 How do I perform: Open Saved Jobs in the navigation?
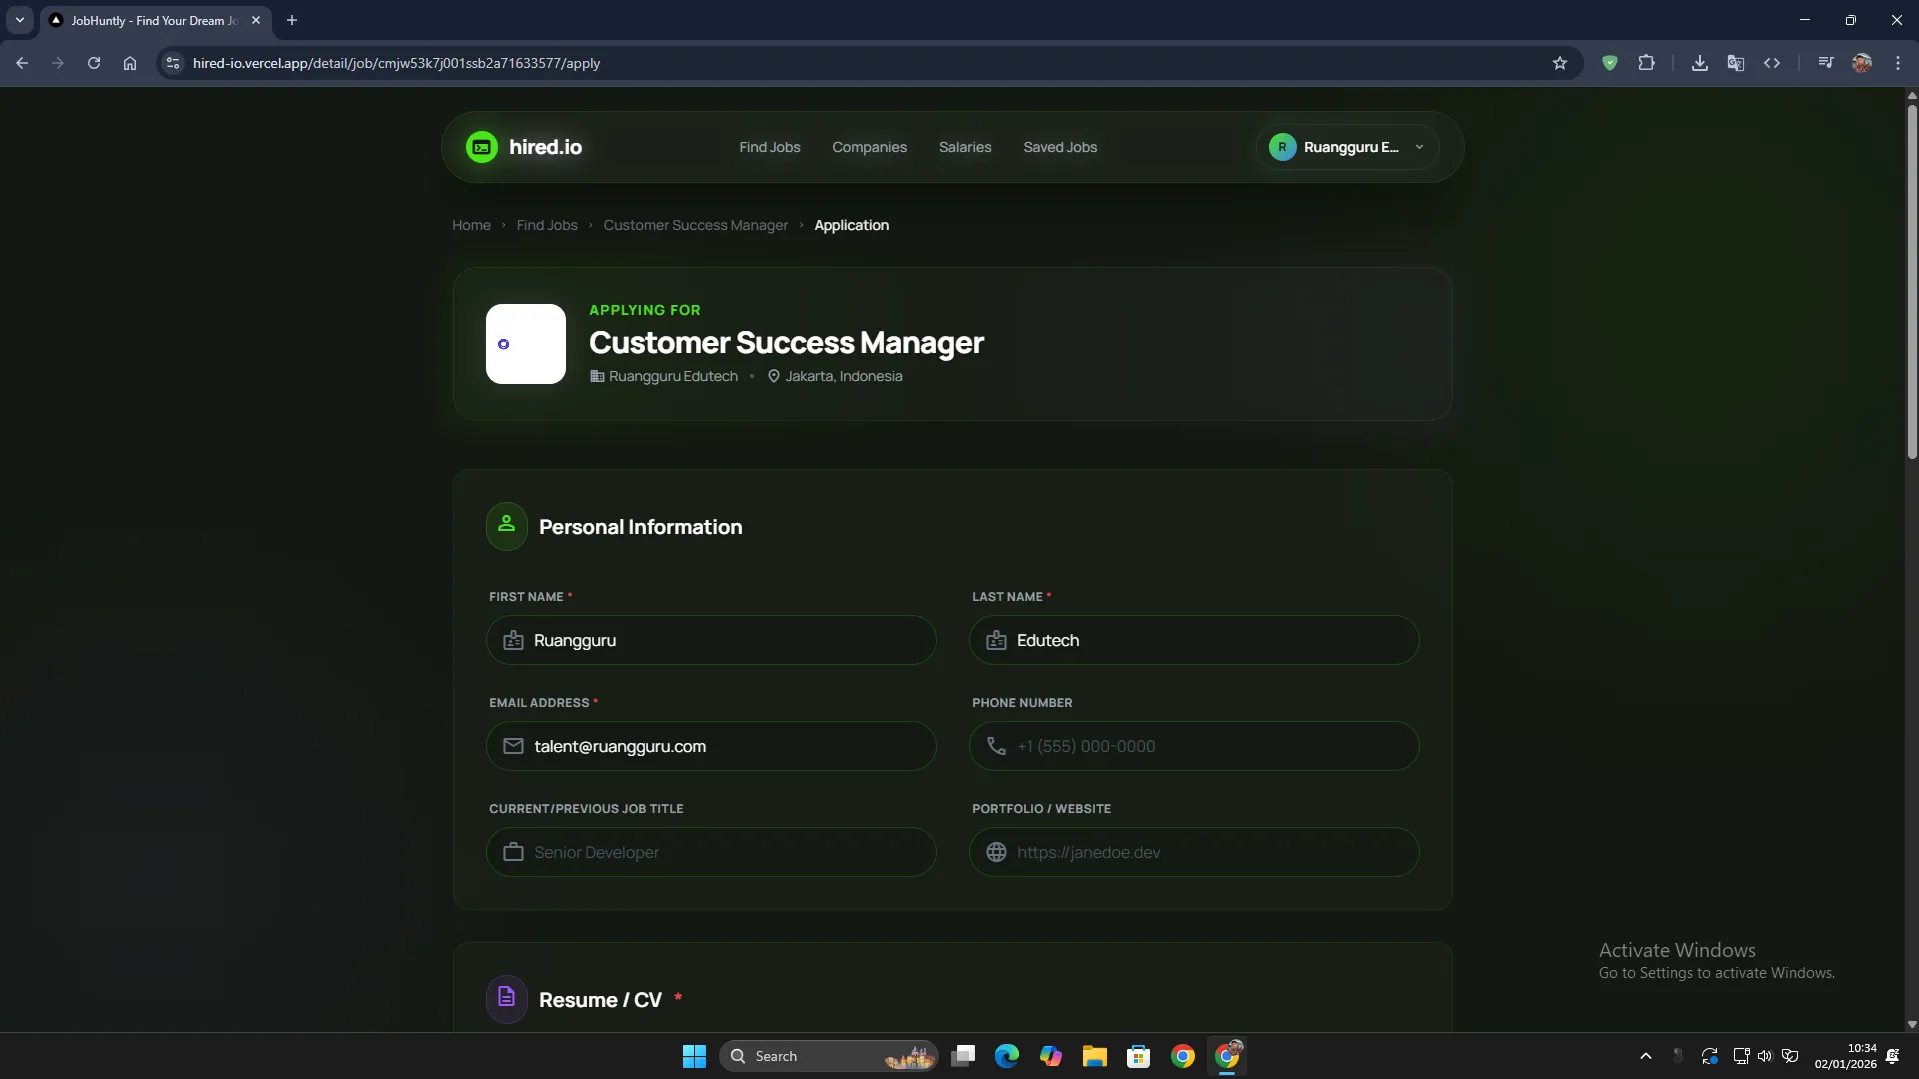point(1059,147)
